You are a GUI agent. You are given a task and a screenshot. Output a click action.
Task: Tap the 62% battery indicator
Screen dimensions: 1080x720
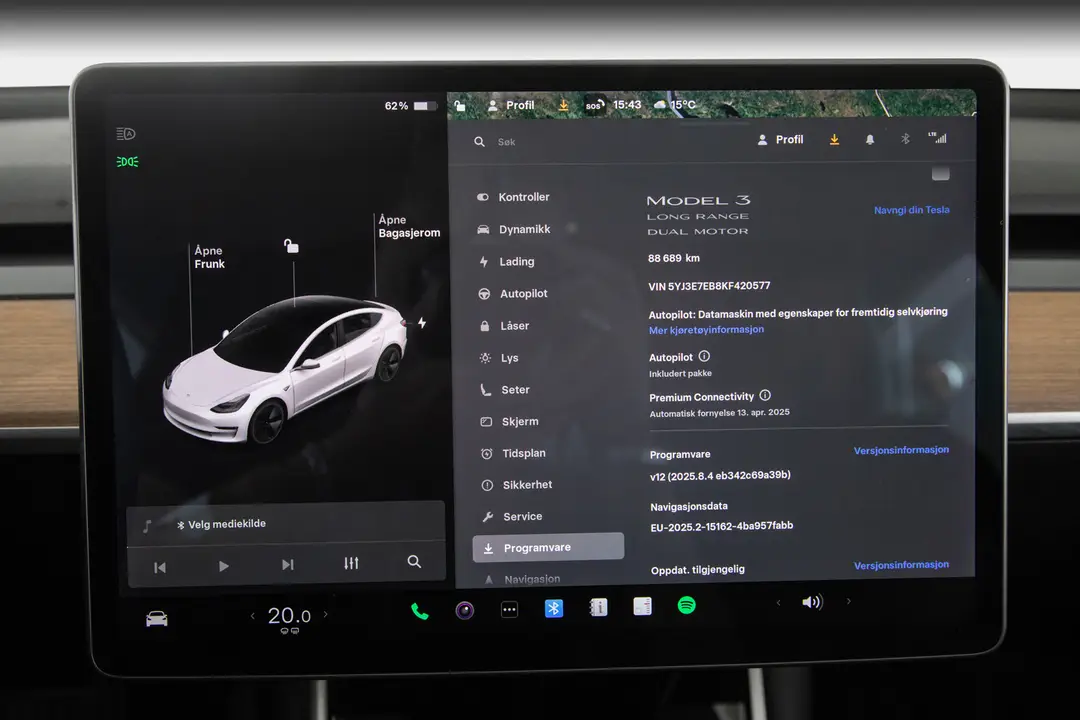pos(410,106)
